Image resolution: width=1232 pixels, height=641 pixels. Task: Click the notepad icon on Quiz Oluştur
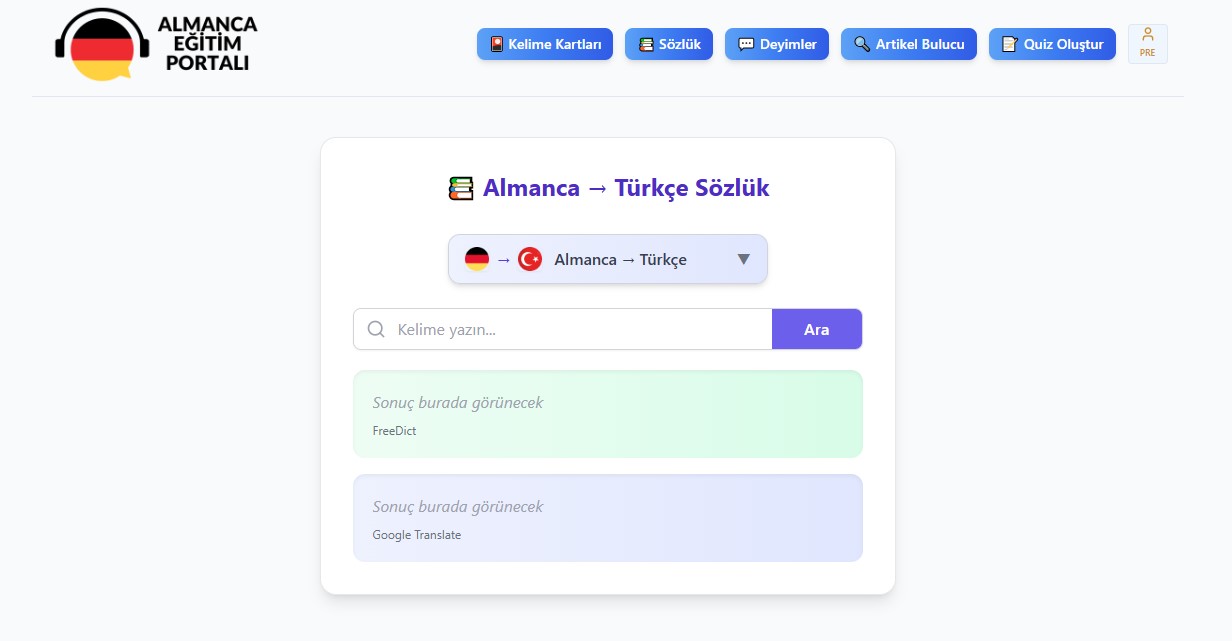pyautogui.click(x=1009, y=44)
